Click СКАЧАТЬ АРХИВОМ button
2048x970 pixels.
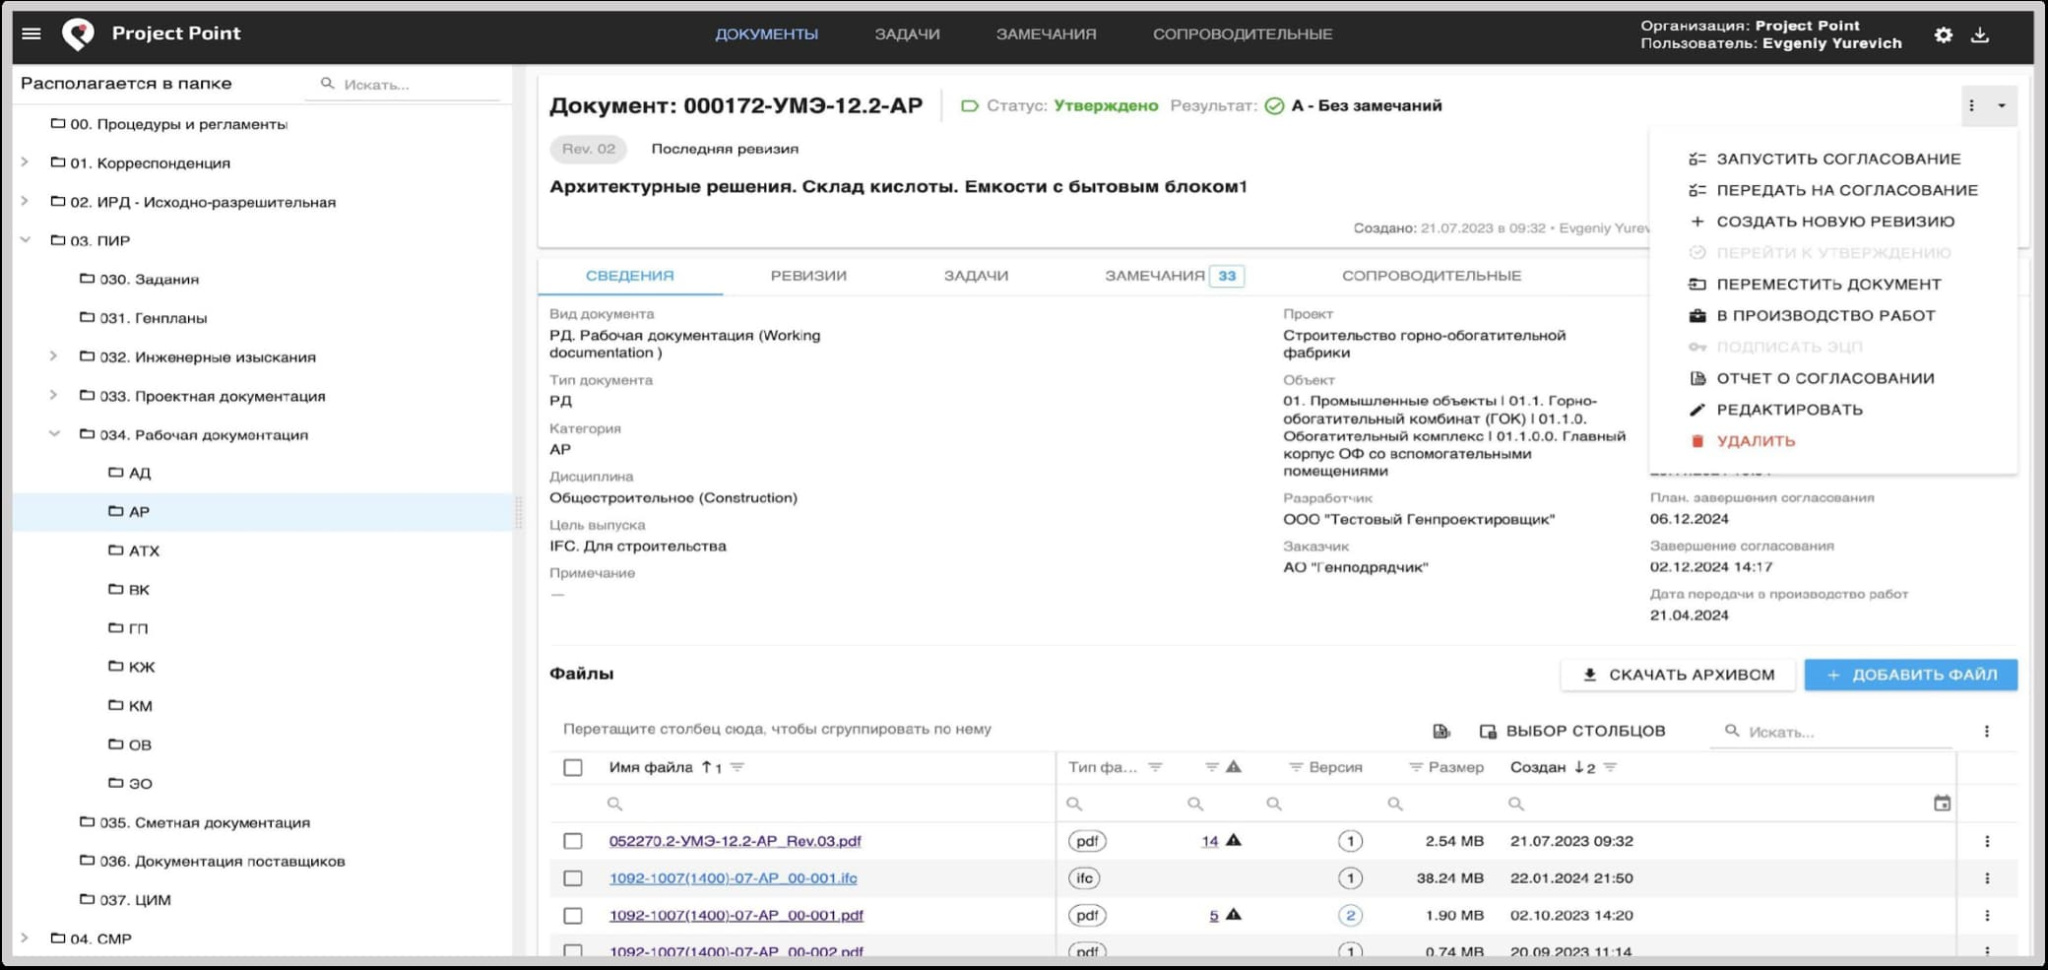pos(1678,675)
